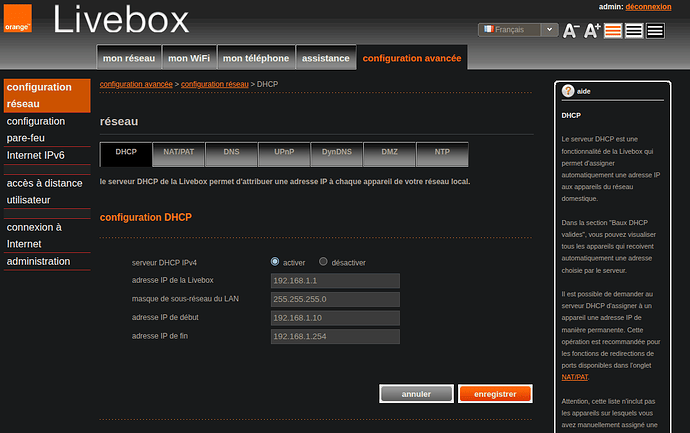Select the orange contrast layout icon

(x=613, y=31)
